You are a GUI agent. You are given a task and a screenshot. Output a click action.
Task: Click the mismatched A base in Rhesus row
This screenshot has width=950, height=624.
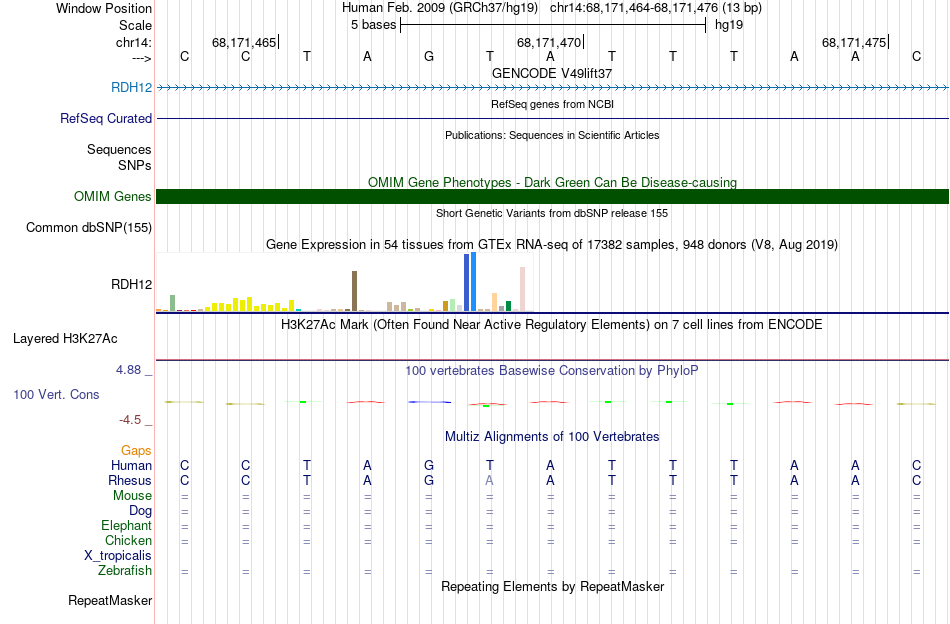click(490, 480)
